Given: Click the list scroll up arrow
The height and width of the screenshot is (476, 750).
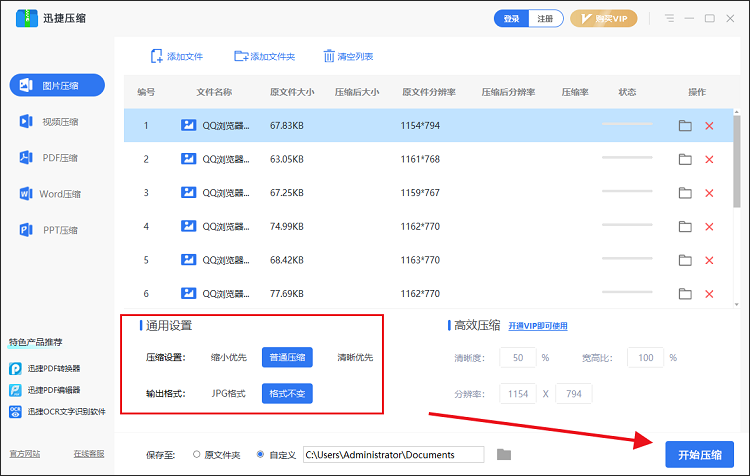Looking at the screenshot, I should 737,112.
